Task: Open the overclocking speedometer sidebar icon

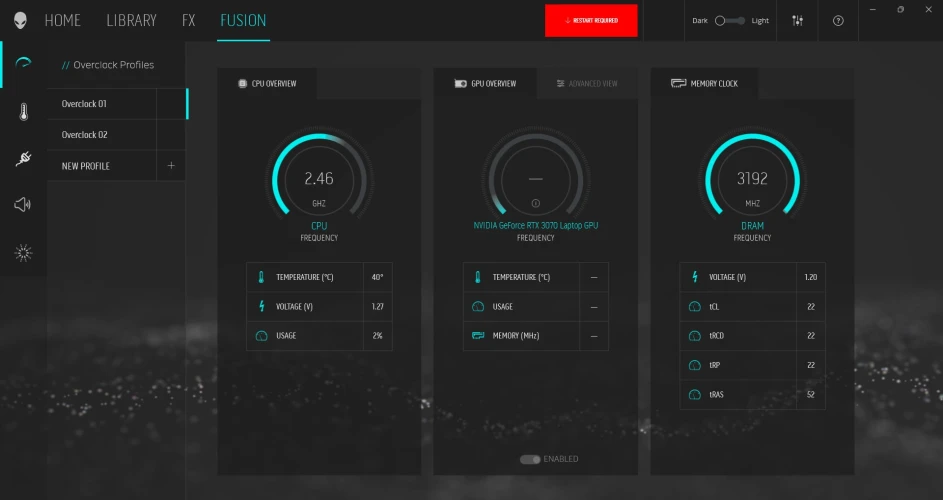Action: point(22,65)
